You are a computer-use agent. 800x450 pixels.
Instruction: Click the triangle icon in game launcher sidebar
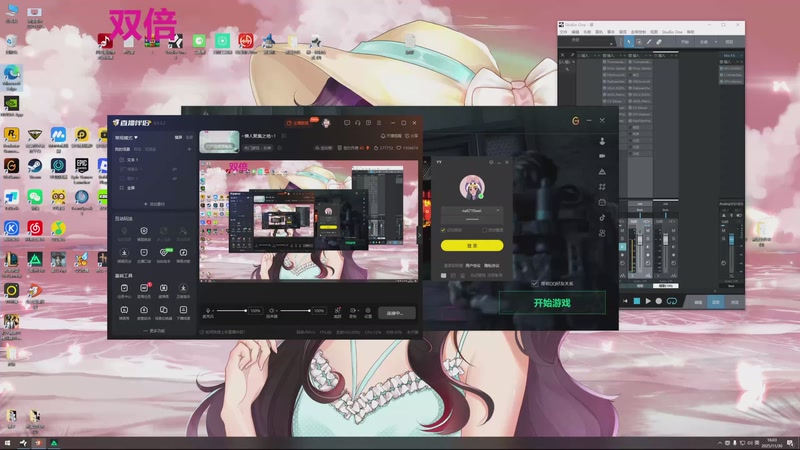click(602, 171)
